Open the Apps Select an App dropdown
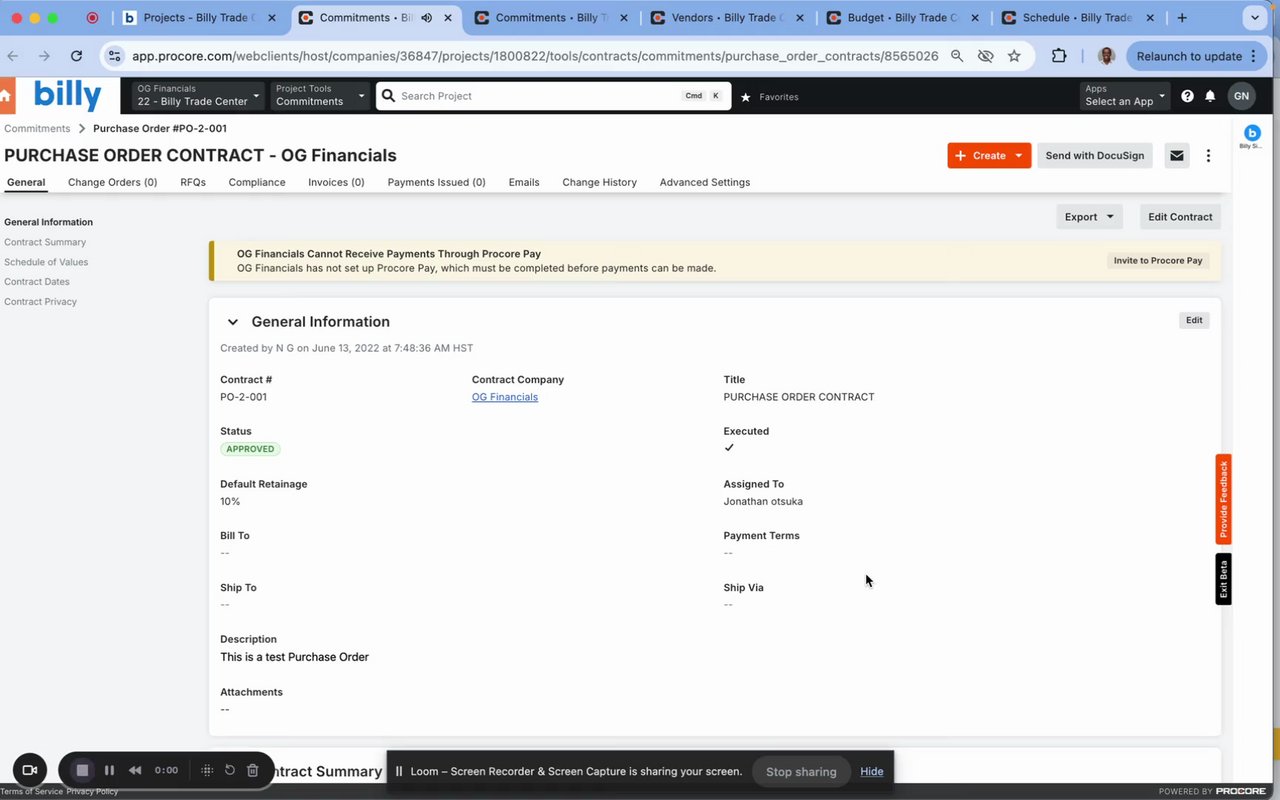The width and height of the screenshot is (1280, 800). (1125, 95)
